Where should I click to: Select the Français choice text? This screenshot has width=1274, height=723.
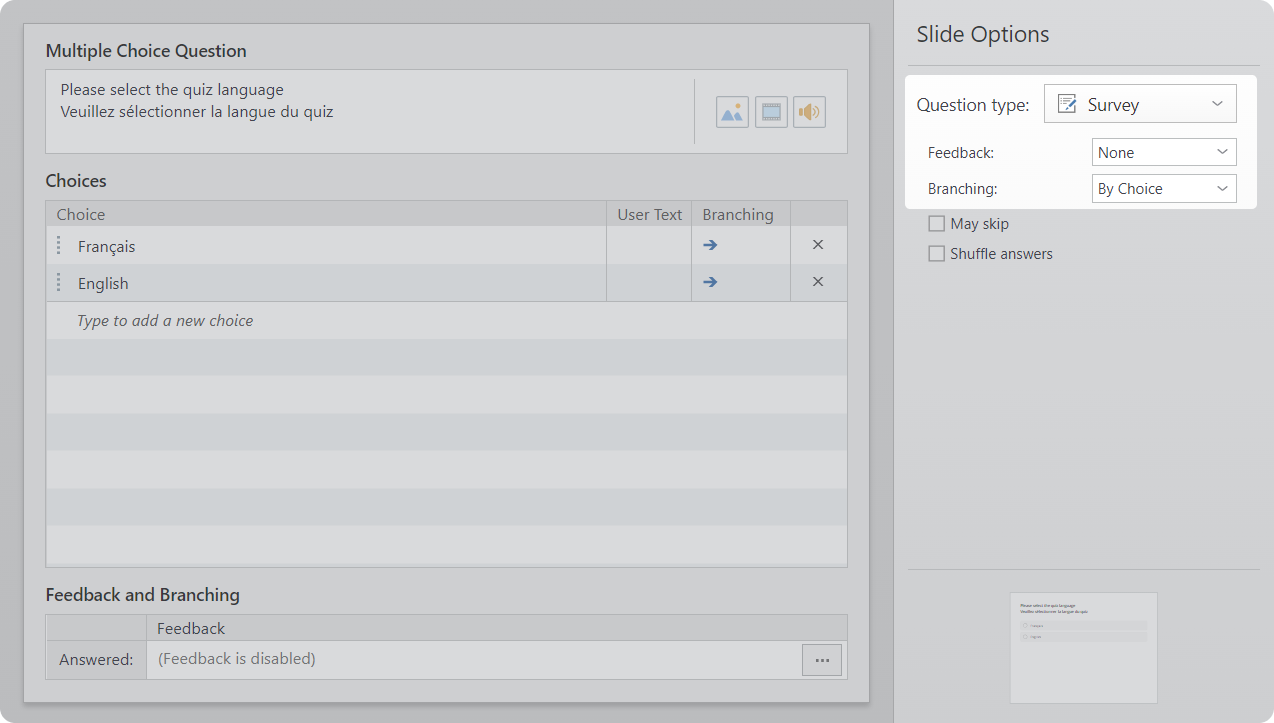click(x=107, y=246)
